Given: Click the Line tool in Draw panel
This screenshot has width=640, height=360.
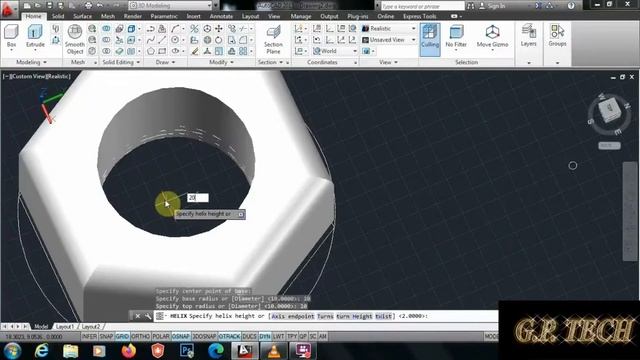Looking at the screenshot, I should 162,40.
